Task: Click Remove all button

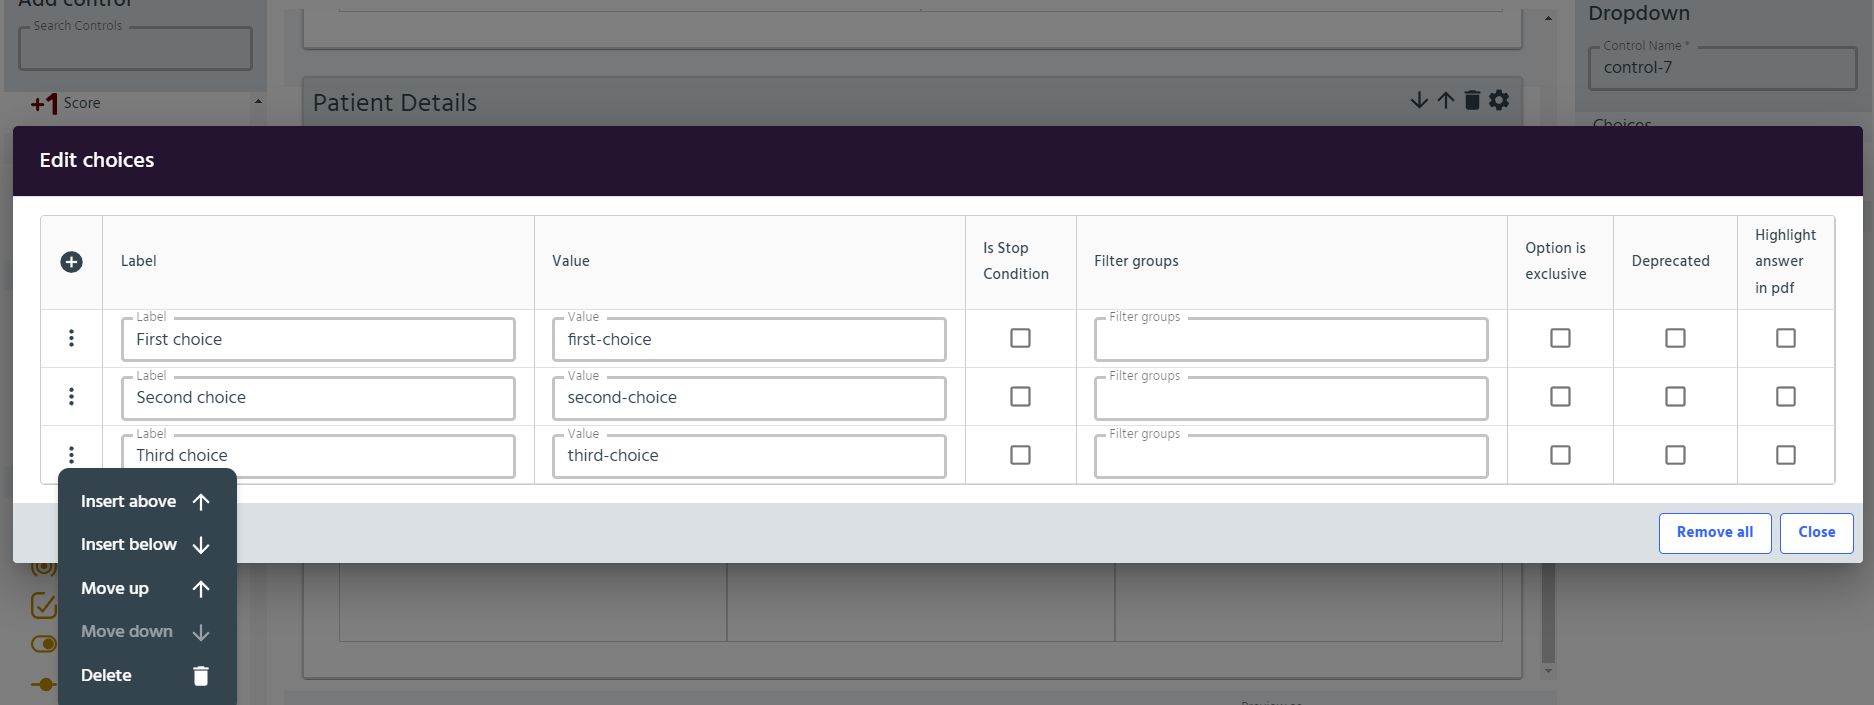Action: 1715,533
